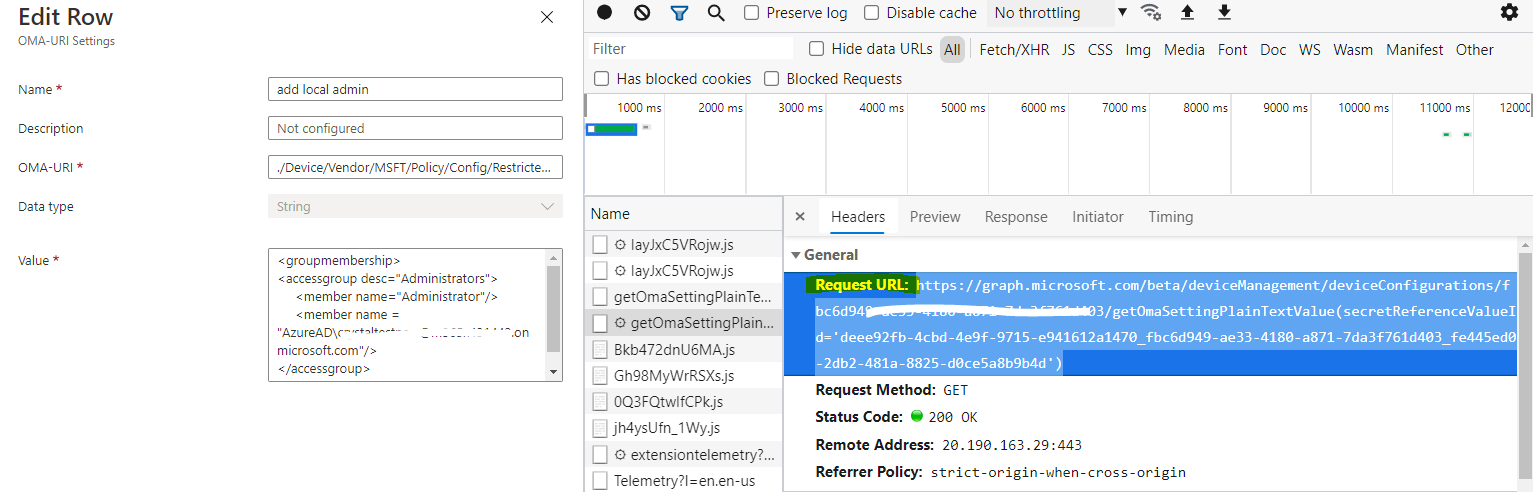The width and height of the screenshot is (1533, 492).
Task: Open the network search magnifier
Action: (x=716, y=13)
